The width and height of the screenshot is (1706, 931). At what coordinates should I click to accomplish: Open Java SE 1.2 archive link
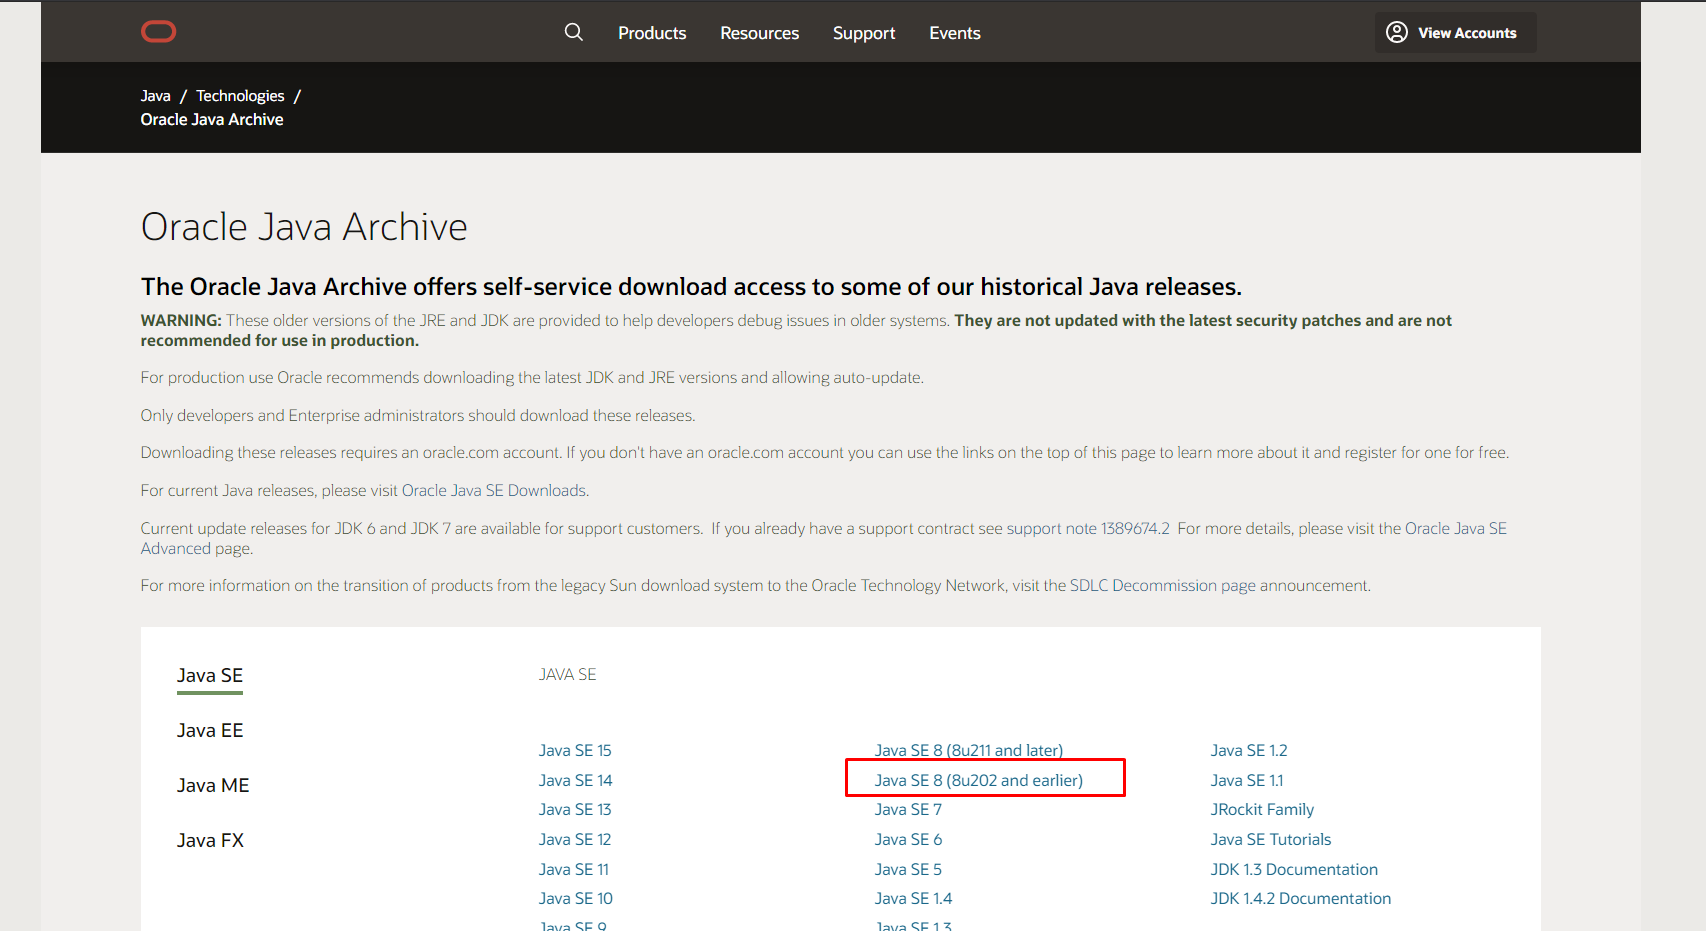click(1249, 750)
